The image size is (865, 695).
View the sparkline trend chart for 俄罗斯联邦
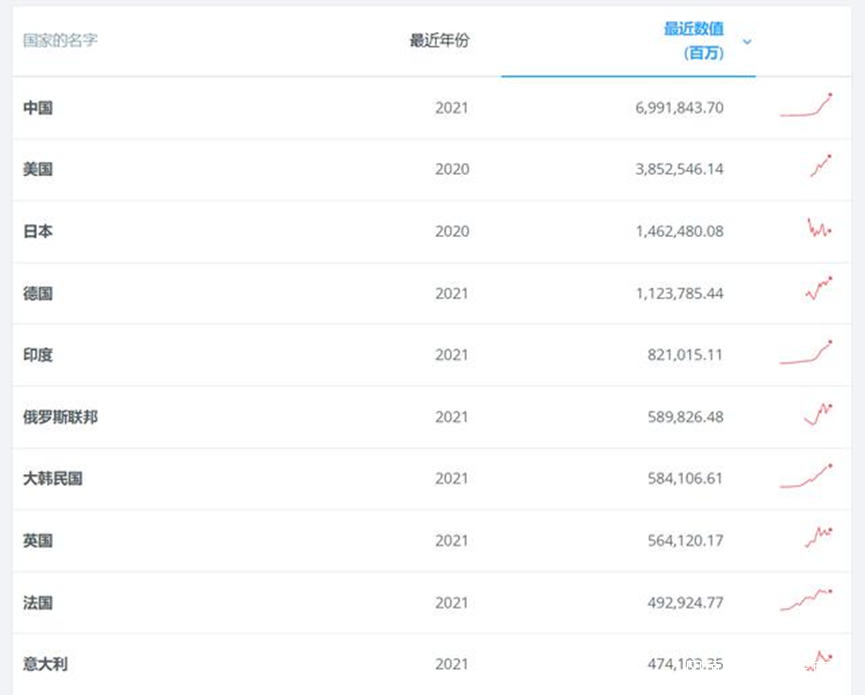[818, 414]
